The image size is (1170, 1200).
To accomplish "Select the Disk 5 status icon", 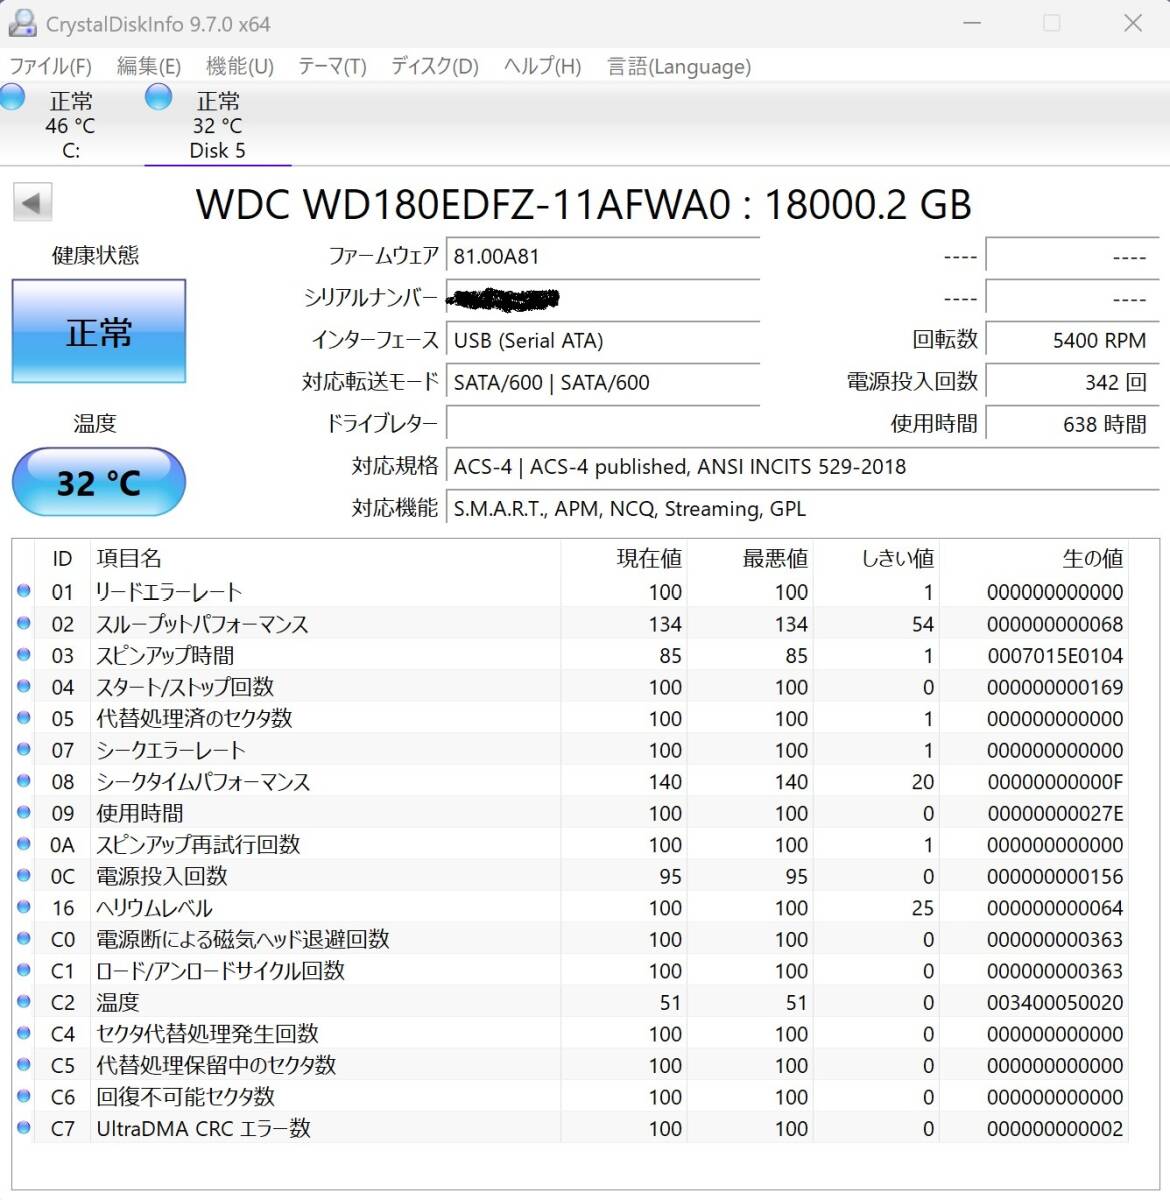I will pos(158,97).
